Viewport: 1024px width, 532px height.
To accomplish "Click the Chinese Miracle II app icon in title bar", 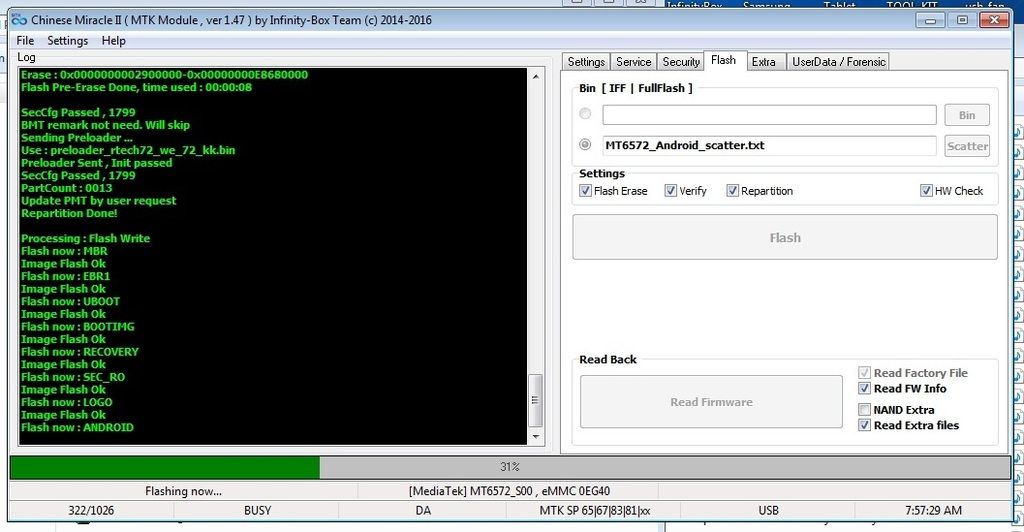I will (18, 20).
